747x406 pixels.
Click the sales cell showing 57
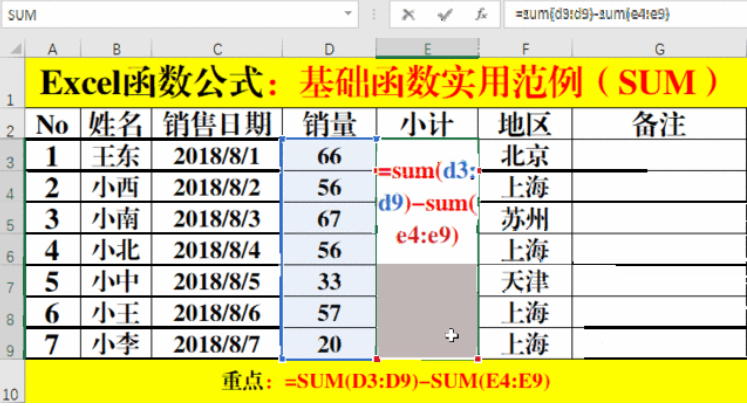(x=329, y=313)
